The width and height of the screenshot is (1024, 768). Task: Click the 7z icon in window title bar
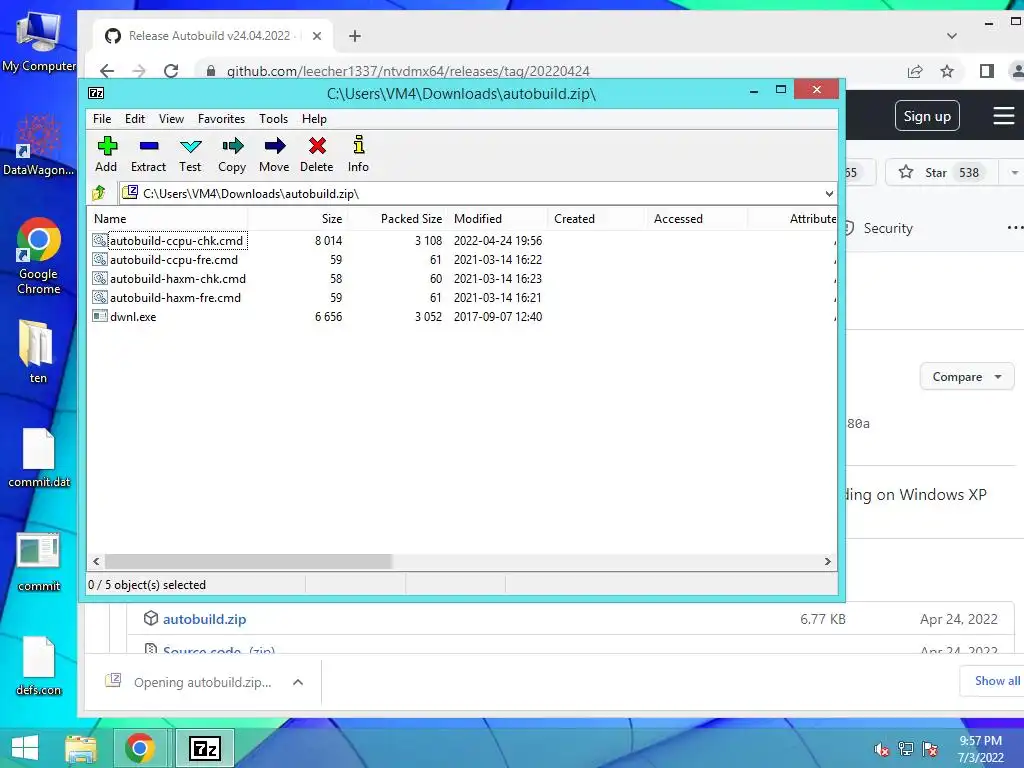pyautogui.click(x=96, y=93)
